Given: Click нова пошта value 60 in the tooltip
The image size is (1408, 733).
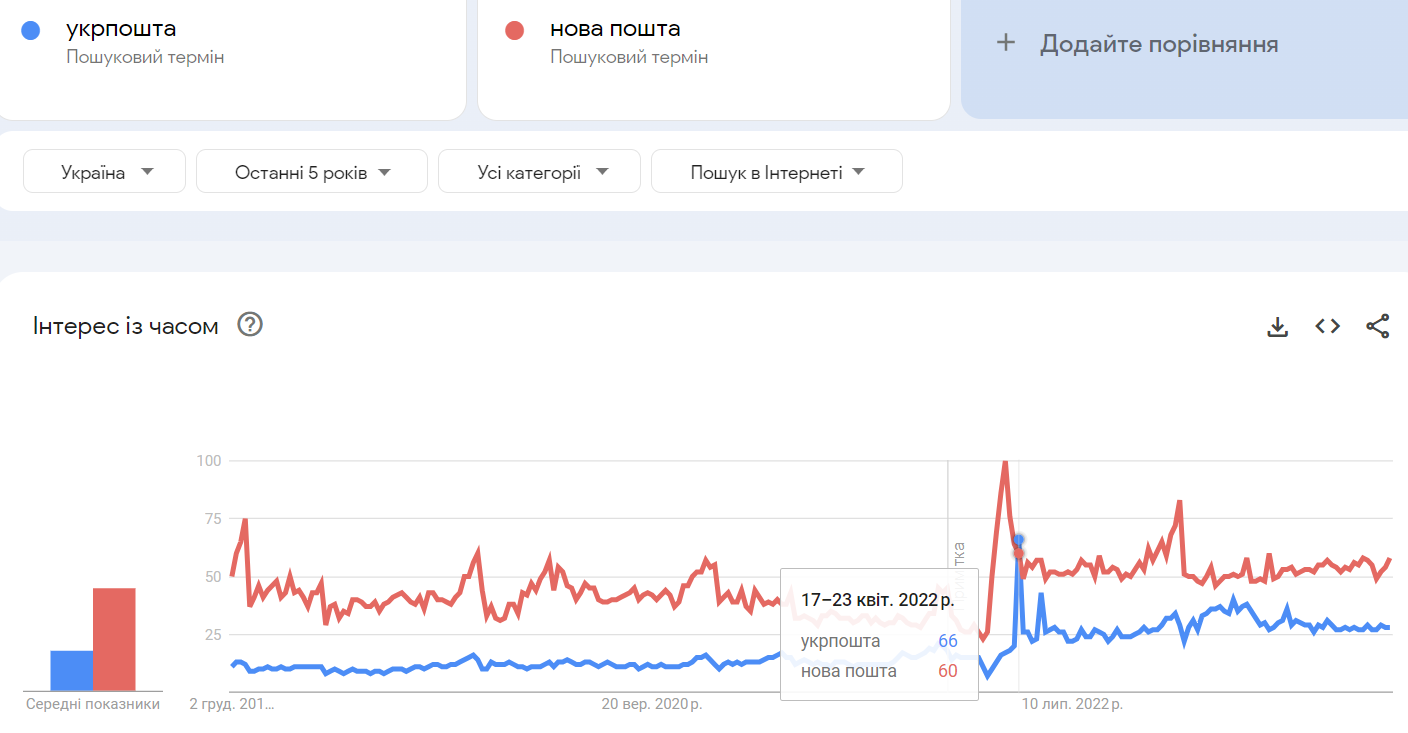Looking at the screenshot, I should (x=945, y=670).
